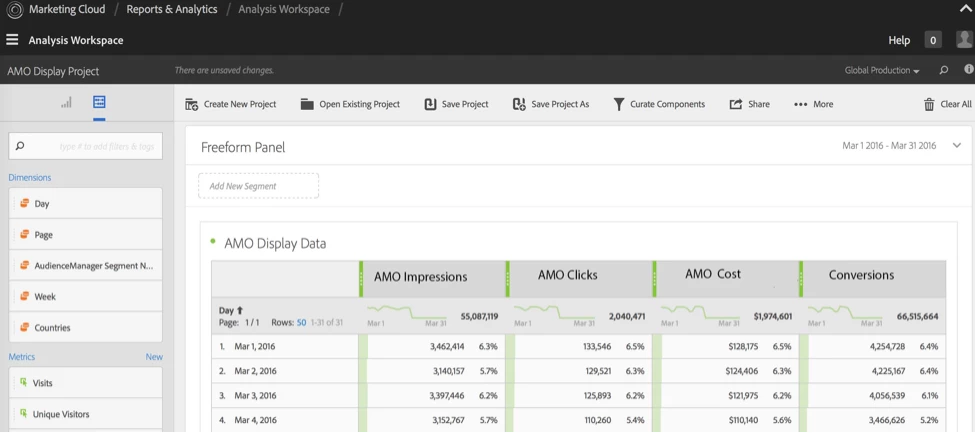The height and width of the screenshot is (433, 975).
Task: Click the Page dimension icon
Action: coord(25,235)
